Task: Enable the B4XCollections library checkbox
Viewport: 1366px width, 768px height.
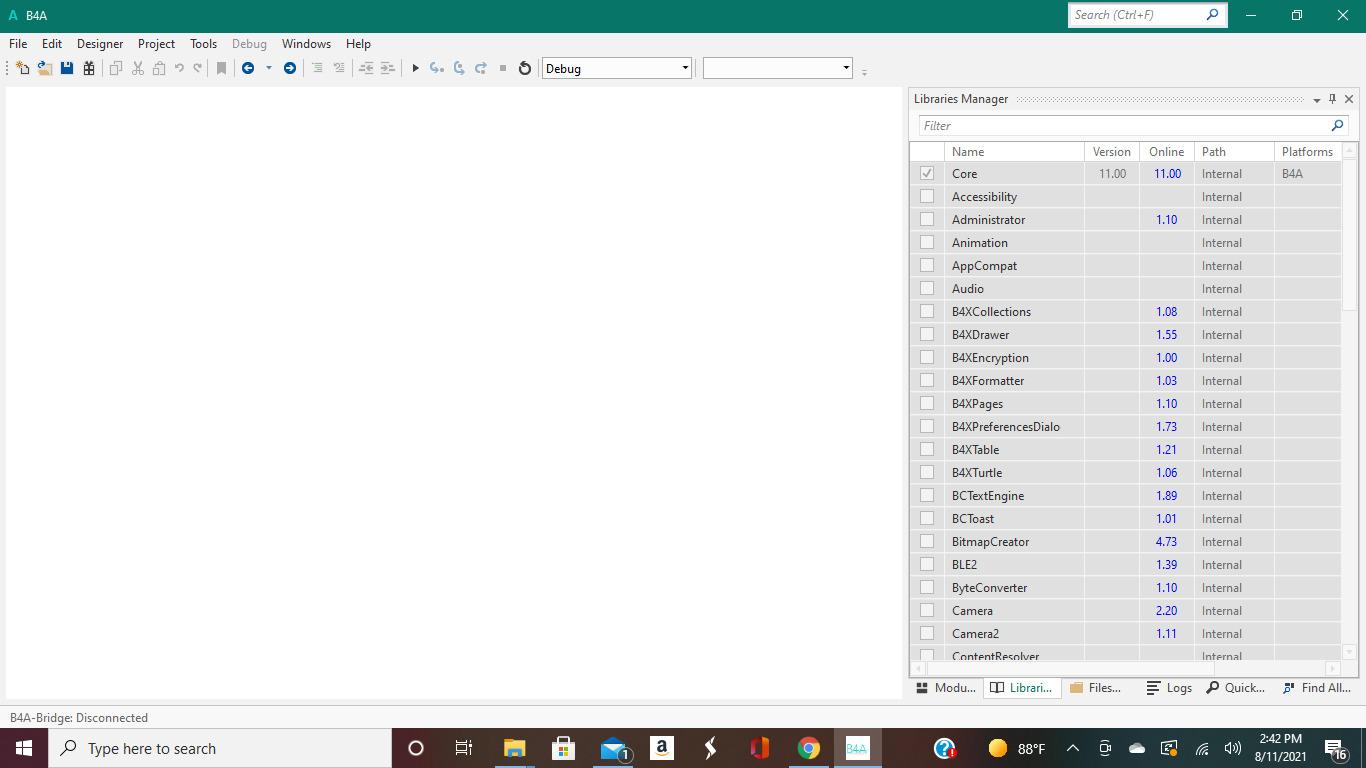Action: (927, 312)
